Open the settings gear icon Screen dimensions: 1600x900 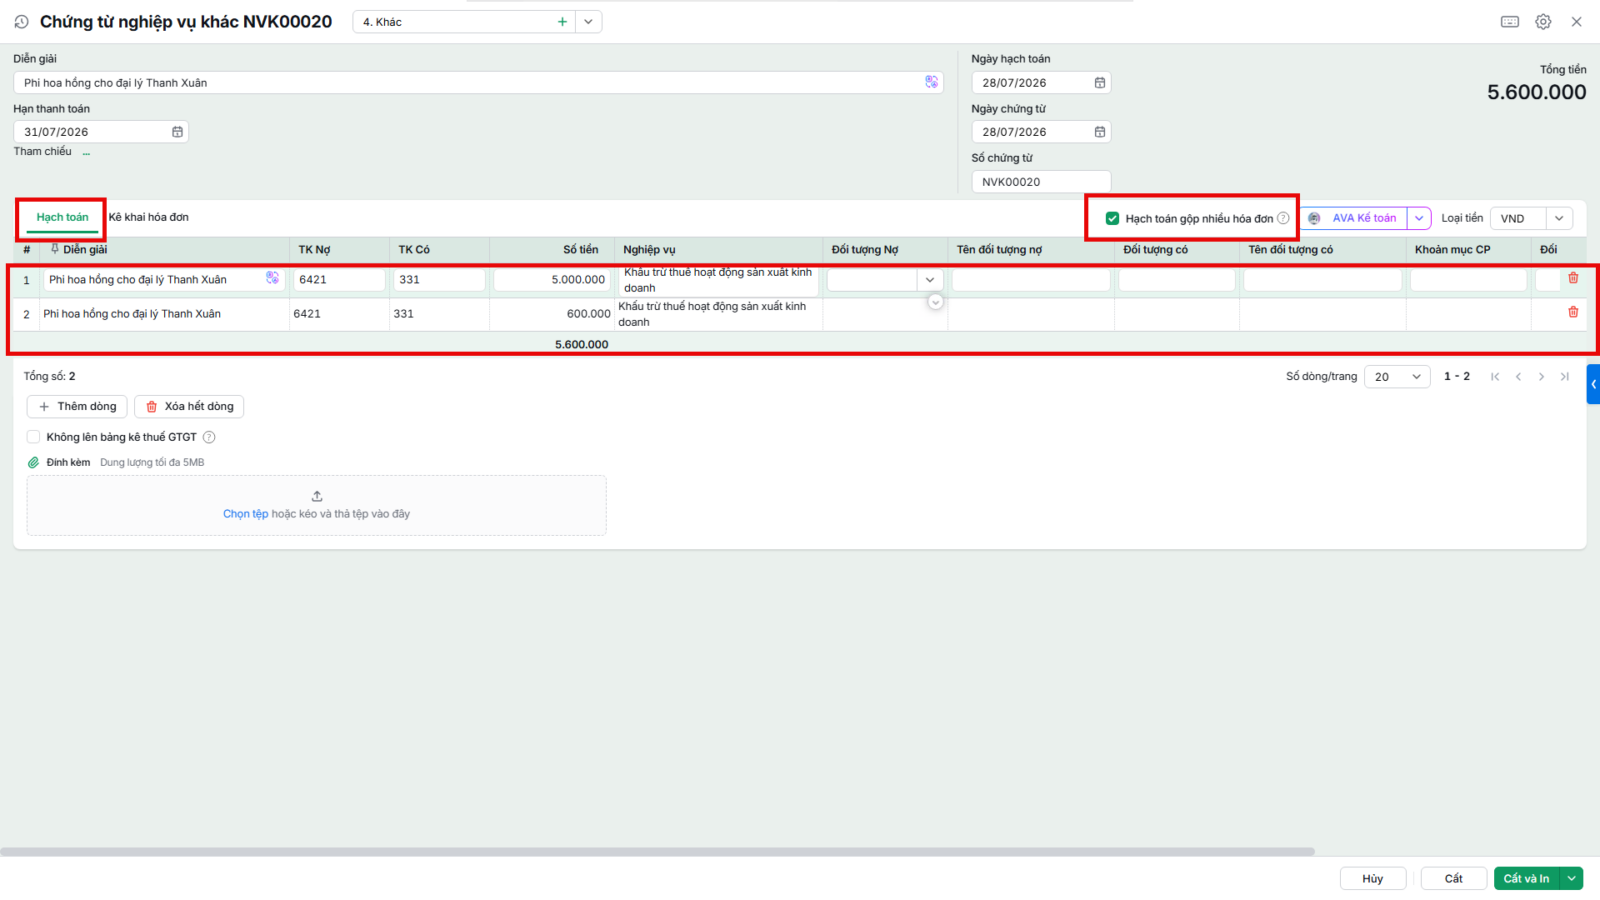[1543, 22]
